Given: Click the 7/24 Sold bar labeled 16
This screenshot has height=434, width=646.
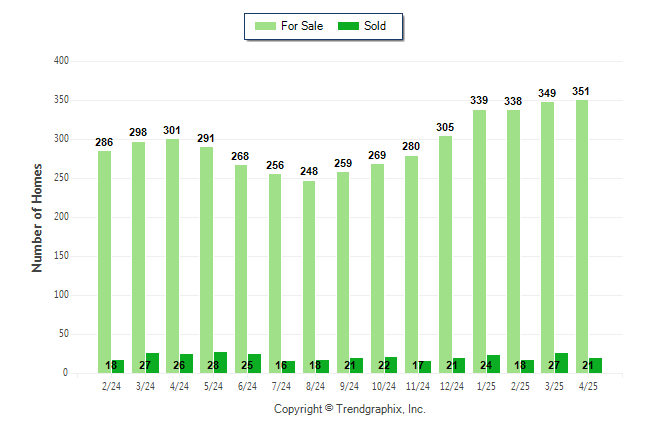Looking at the screenshot, I should click(x=288, y=367).
